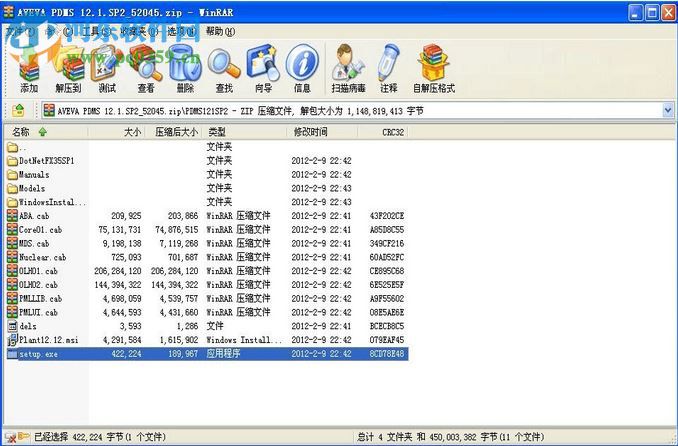This screenshot has height=446, width=678.
Task: Open the 收藏夹 (Favorites) menu
Action: pos(138,31)
